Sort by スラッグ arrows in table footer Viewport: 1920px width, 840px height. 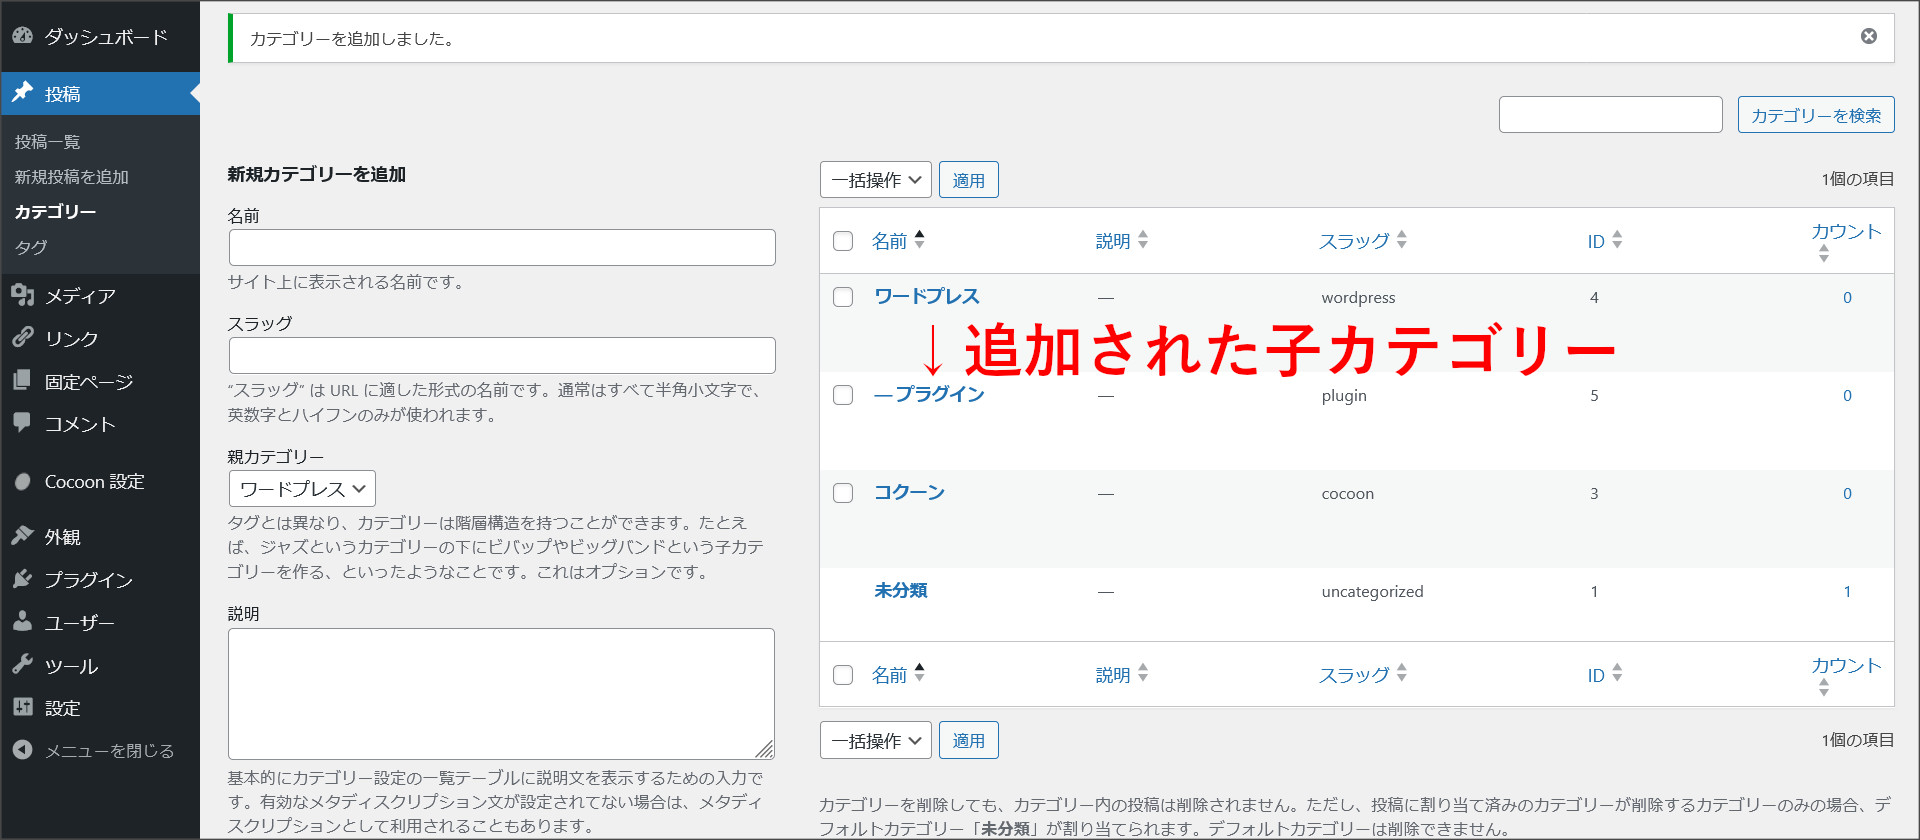click(x=1402, y=674)
